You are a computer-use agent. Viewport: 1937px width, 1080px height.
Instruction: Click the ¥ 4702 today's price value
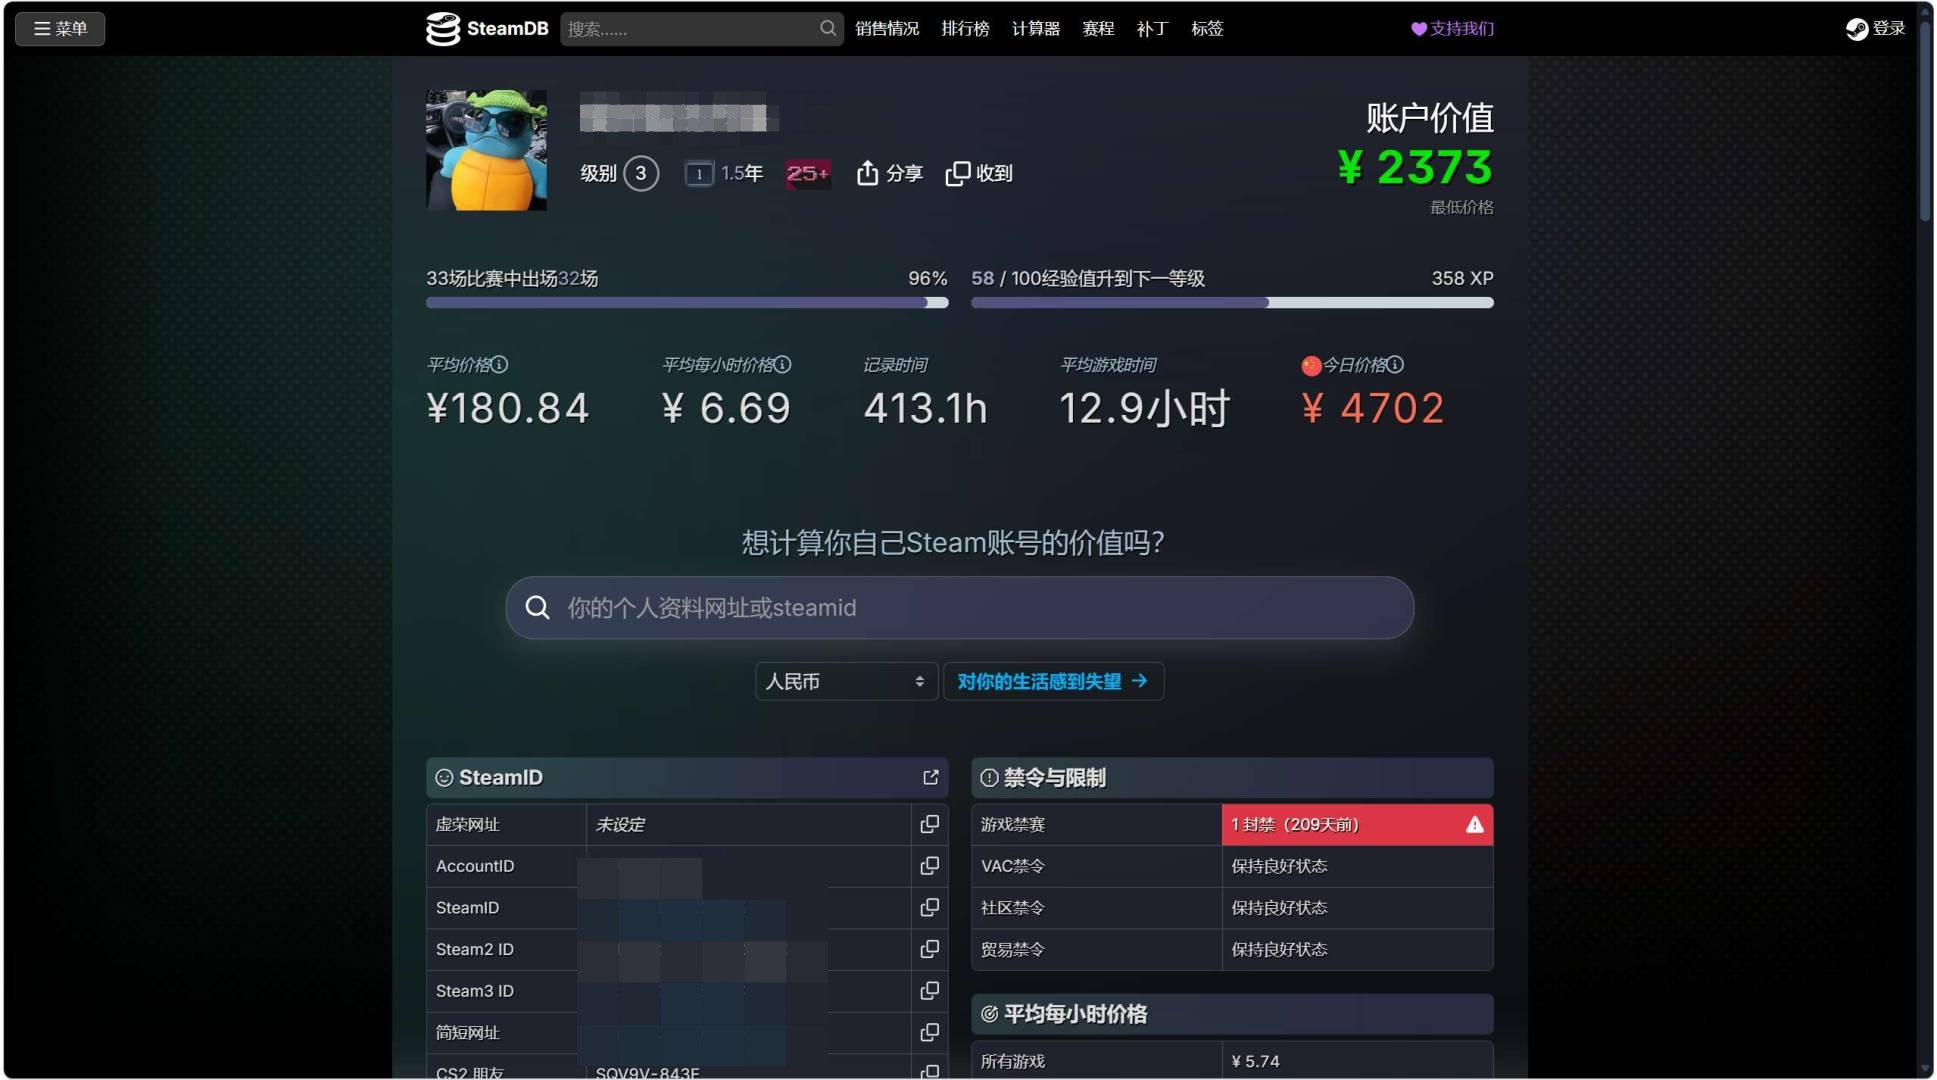(1372, 409)
